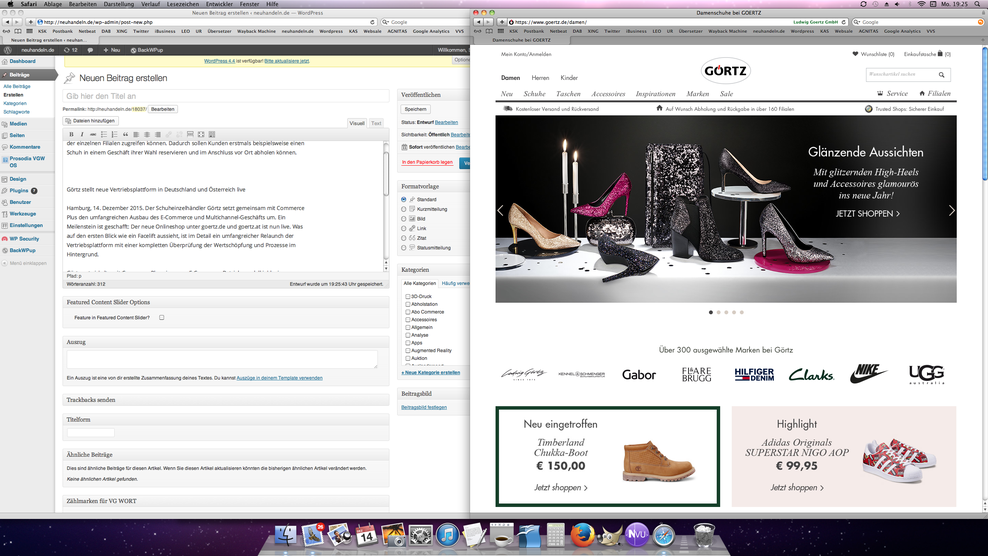This screenshot has width=988, height=556.
Task: Insert numbered list in WordPress editor
Action: pos(114,134)
